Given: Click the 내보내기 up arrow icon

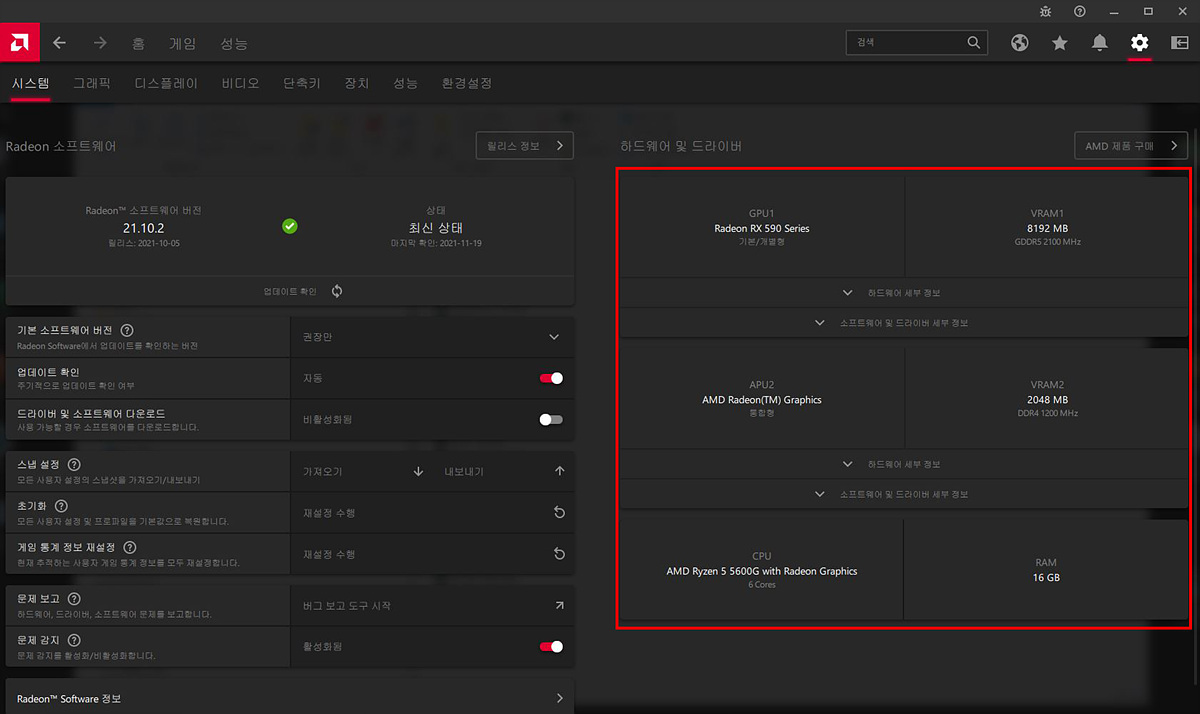Looking at the screenshot, I should (559, 471).
